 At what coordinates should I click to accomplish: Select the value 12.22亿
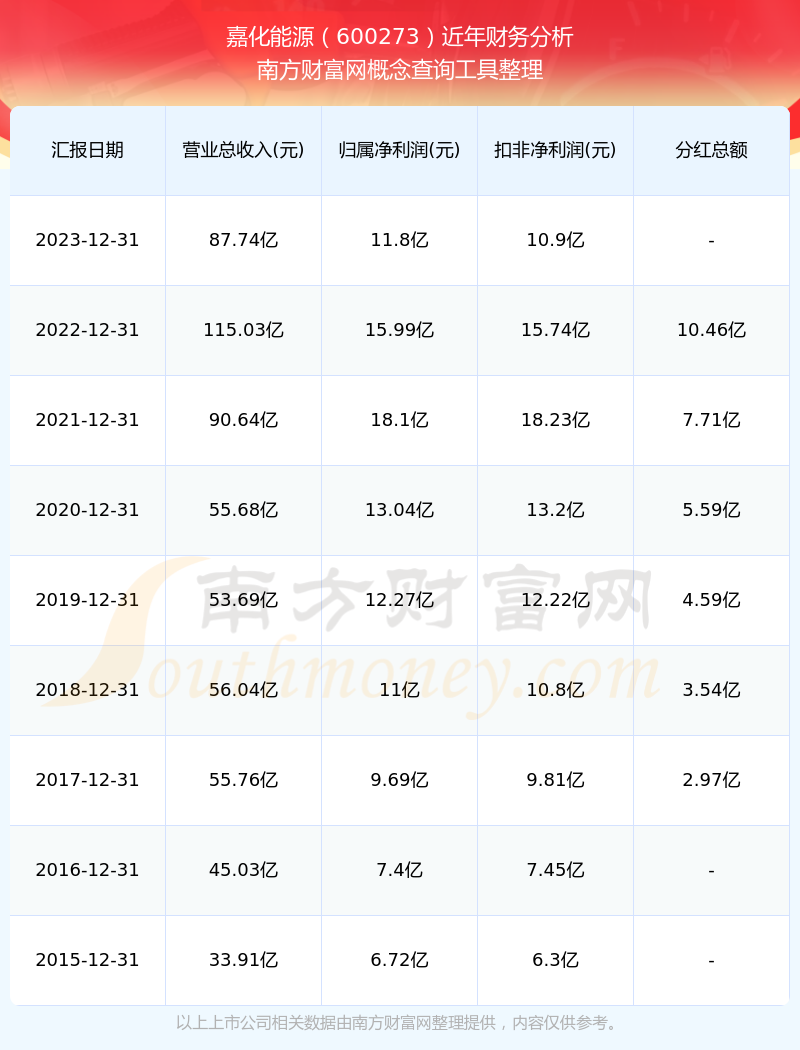coord(556,600)
